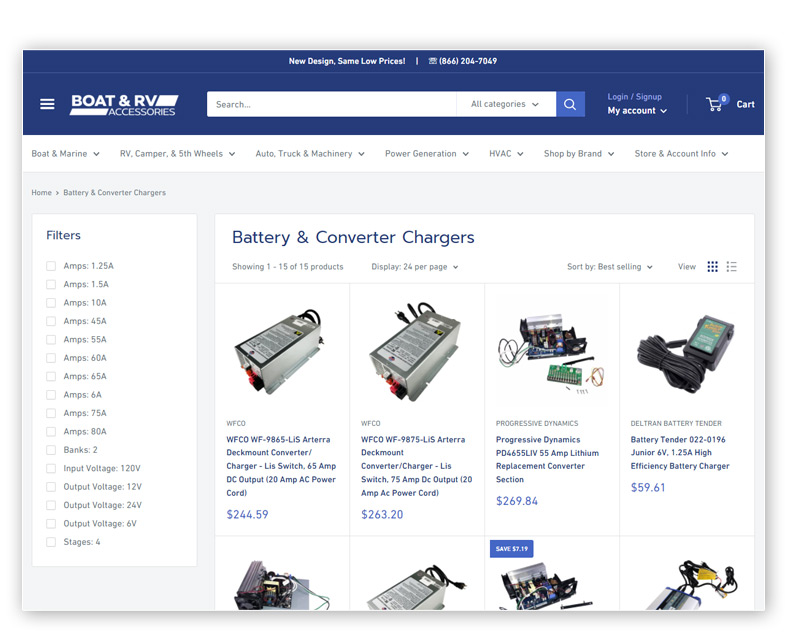
Task: Click the $244.59 price
Action: 247,514
